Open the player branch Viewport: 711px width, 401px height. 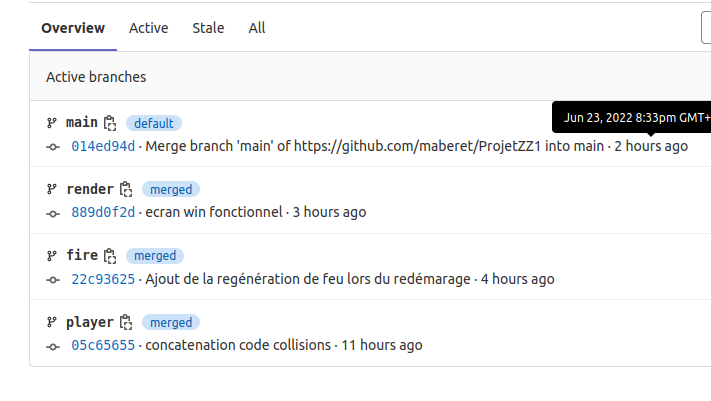pos(90,322)
